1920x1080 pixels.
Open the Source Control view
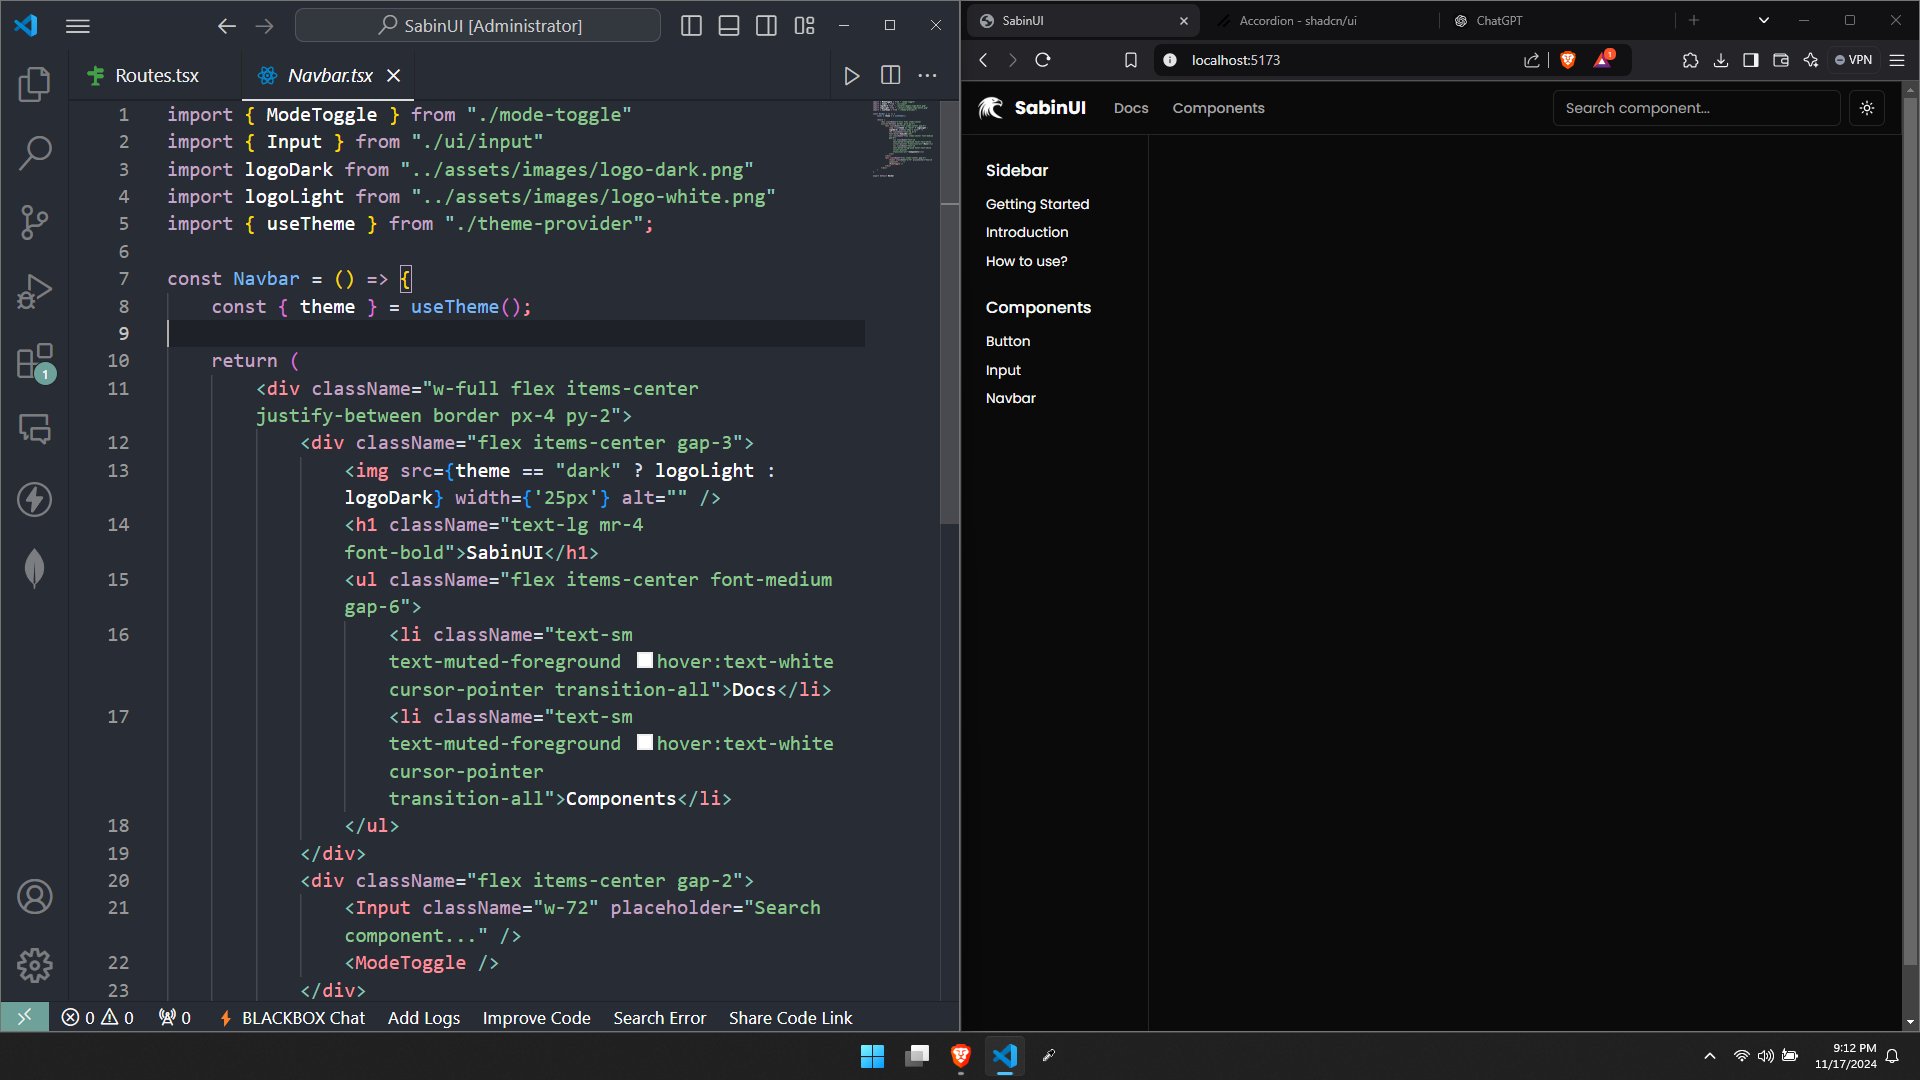point(35,222)
